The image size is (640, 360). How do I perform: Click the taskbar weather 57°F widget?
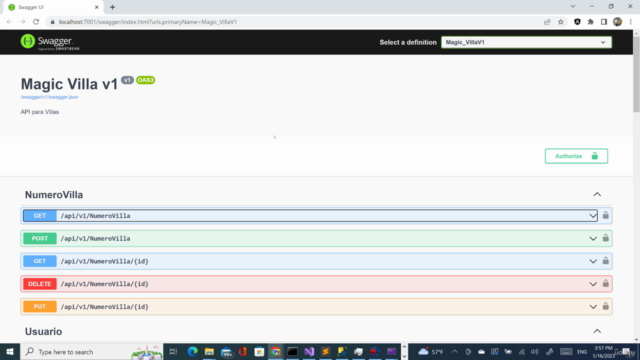click(431, 351)
